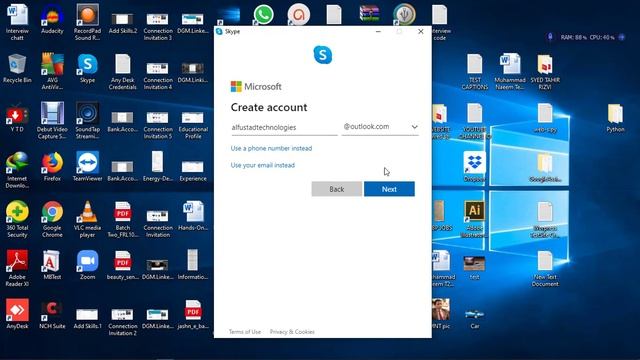The width and height of the screenshot is (640, 360).
Task: Minimize the Skype window
Action: 378,31
